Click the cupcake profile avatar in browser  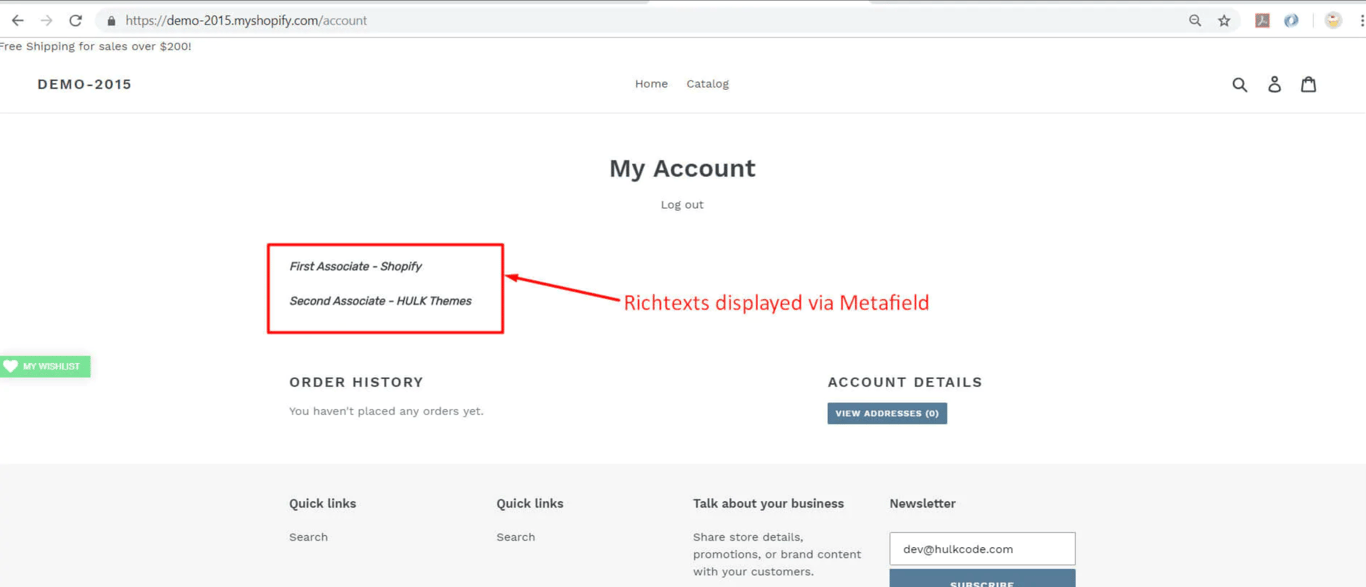point(1333,20)
